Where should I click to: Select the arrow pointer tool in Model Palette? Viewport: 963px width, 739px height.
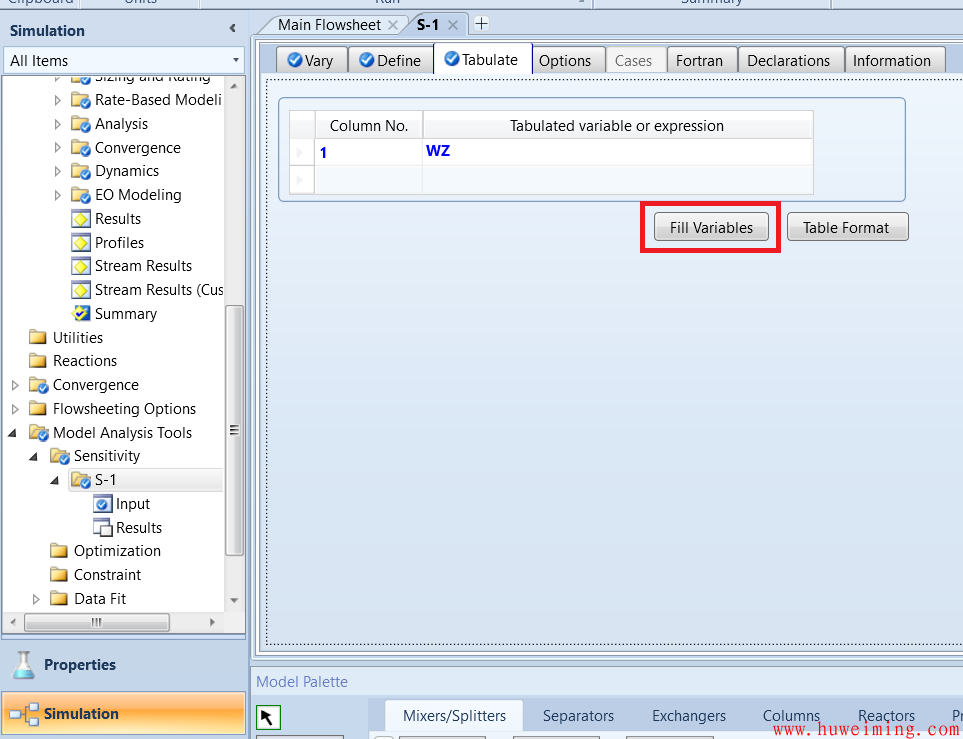tap(269, 717)
